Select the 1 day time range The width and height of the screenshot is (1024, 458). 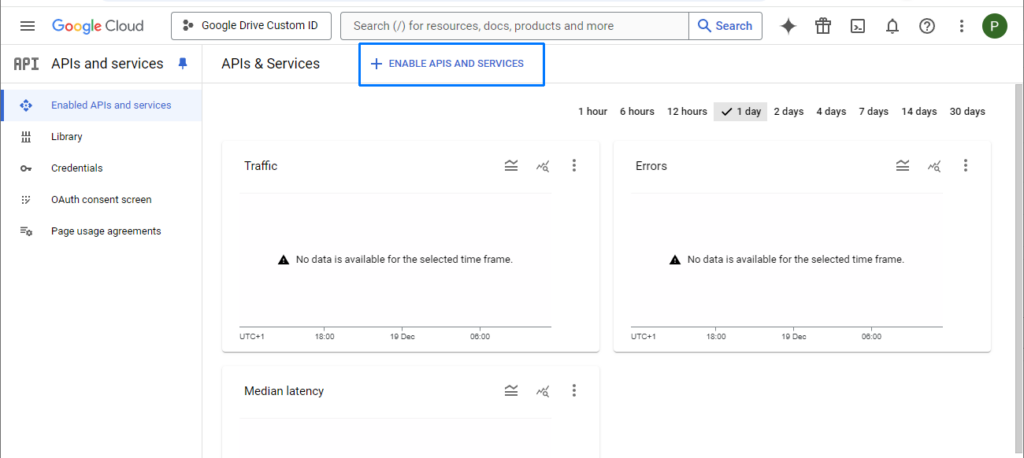click(740, 112)
